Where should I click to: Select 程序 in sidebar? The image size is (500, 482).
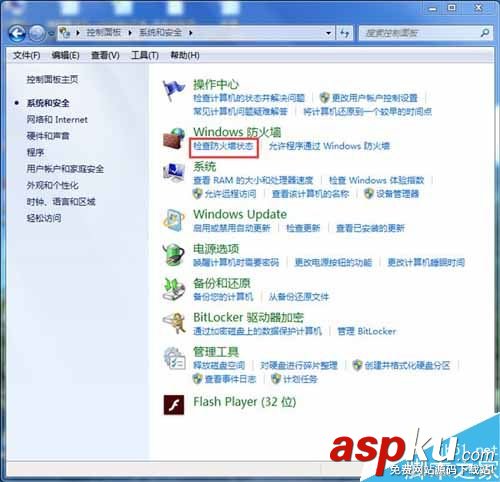tap(35, 153)
